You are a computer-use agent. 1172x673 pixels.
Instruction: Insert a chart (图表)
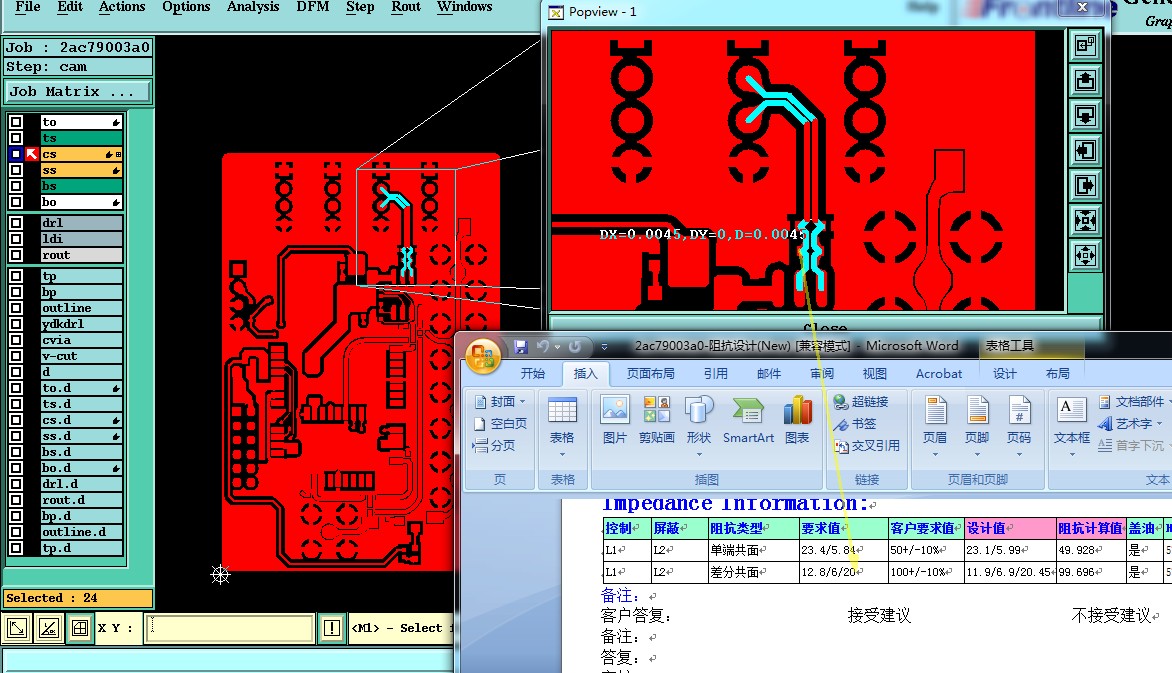tap(798, 420)
